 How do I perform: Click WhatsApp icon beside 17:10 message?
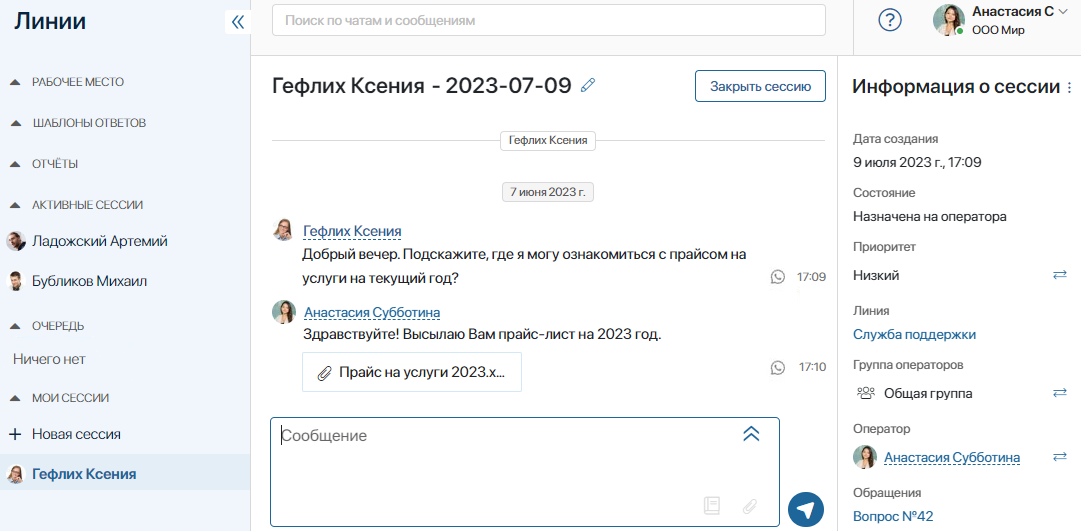tap(778, 368)
